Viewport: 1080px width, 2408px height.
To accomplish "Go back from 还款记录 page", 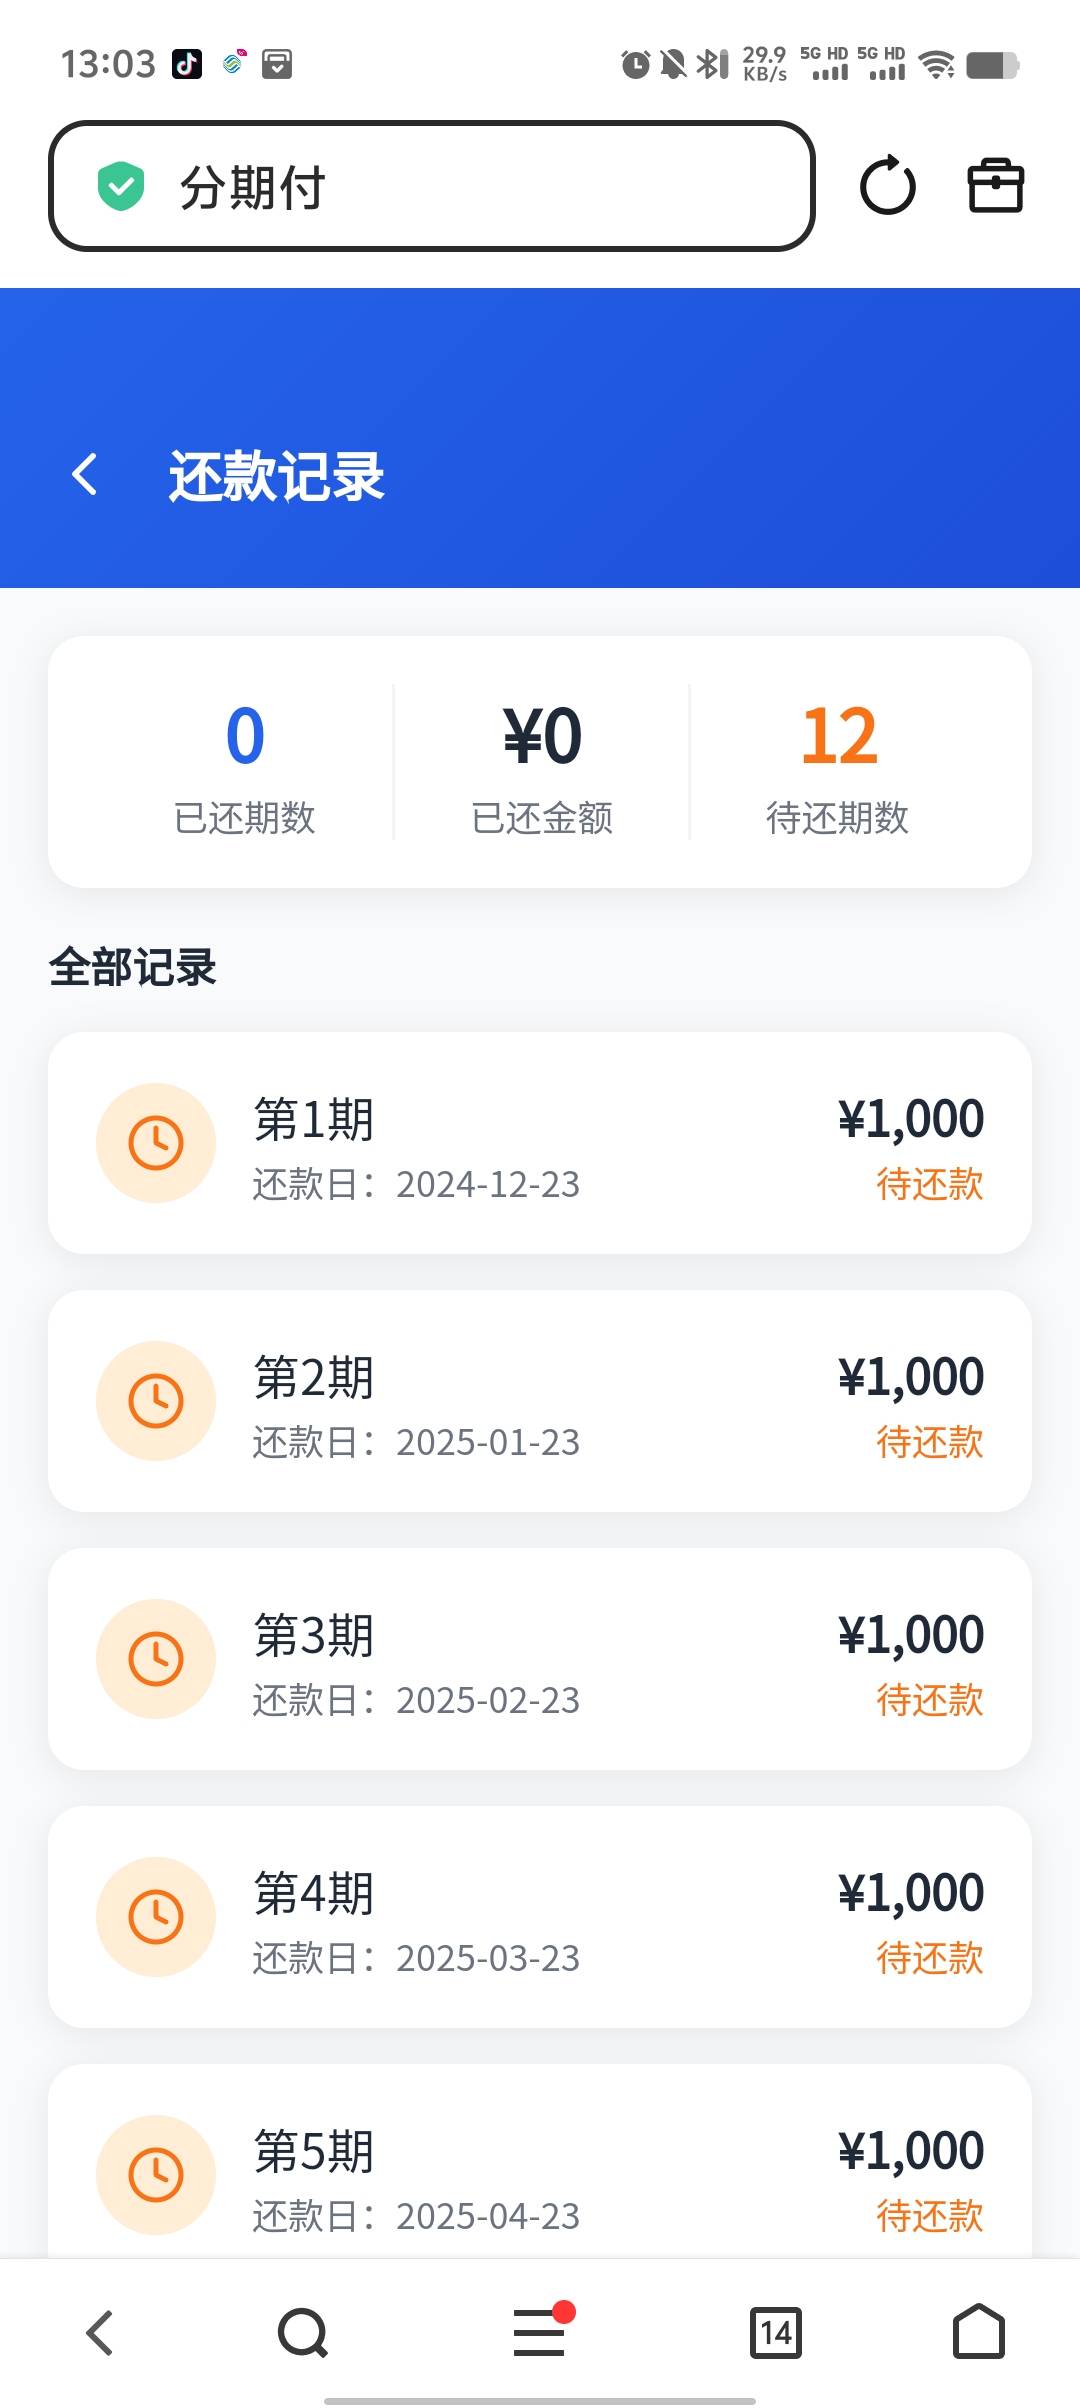I will pos(86,474).
